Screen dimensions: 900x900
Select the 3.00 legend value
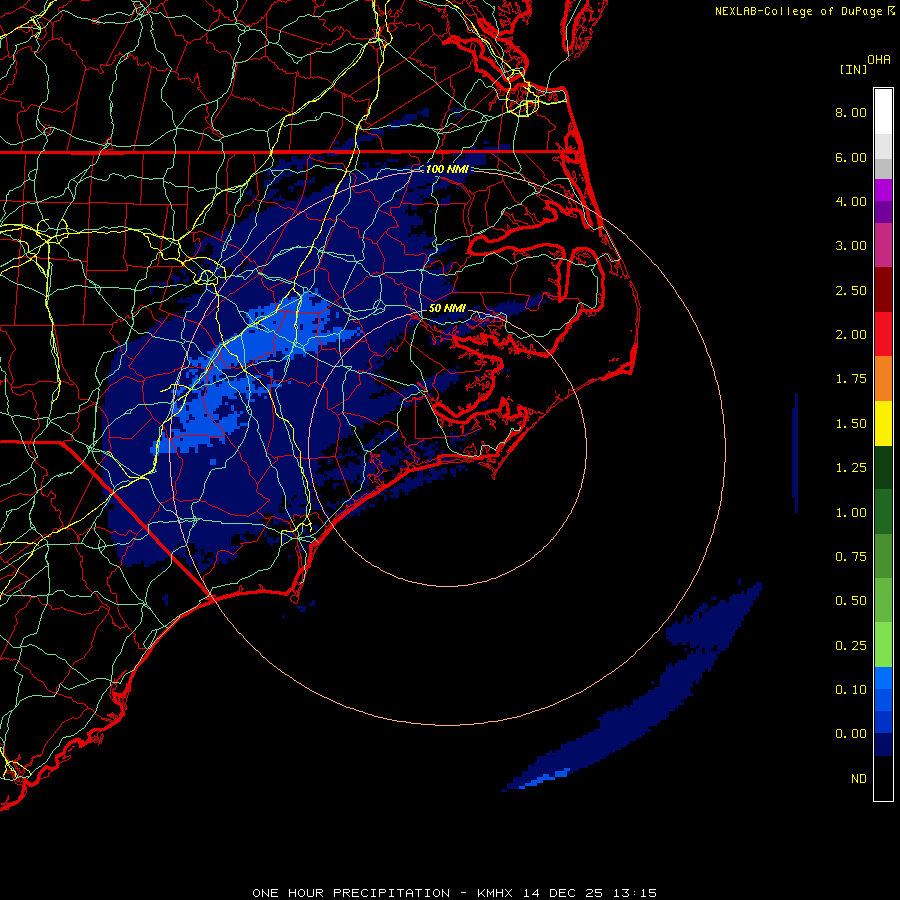(851, 246)
